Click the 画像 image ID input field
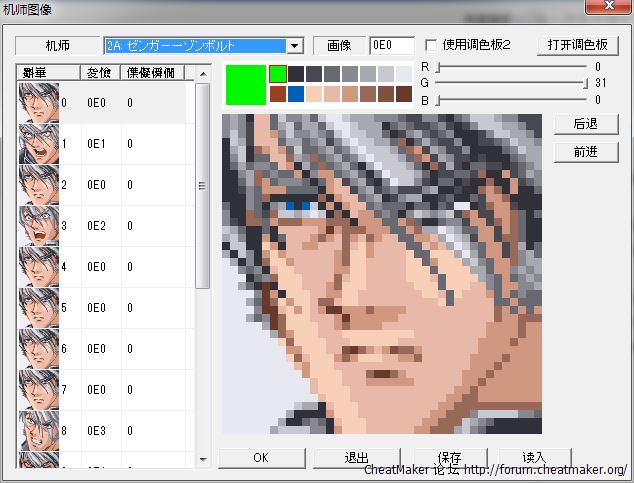 tap(391, 46)
